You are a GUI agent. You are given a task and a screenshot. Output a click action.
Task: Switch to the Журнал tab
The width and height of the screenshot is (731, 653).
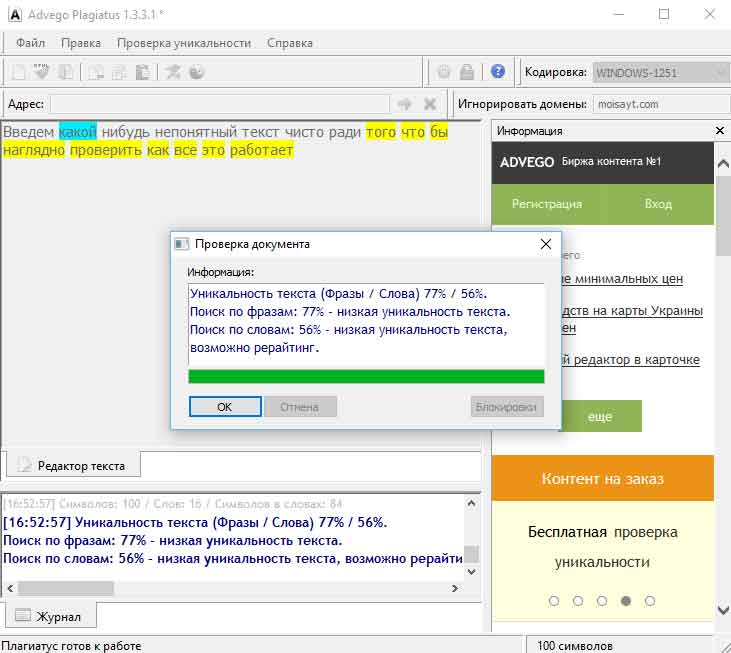point(51,616)
